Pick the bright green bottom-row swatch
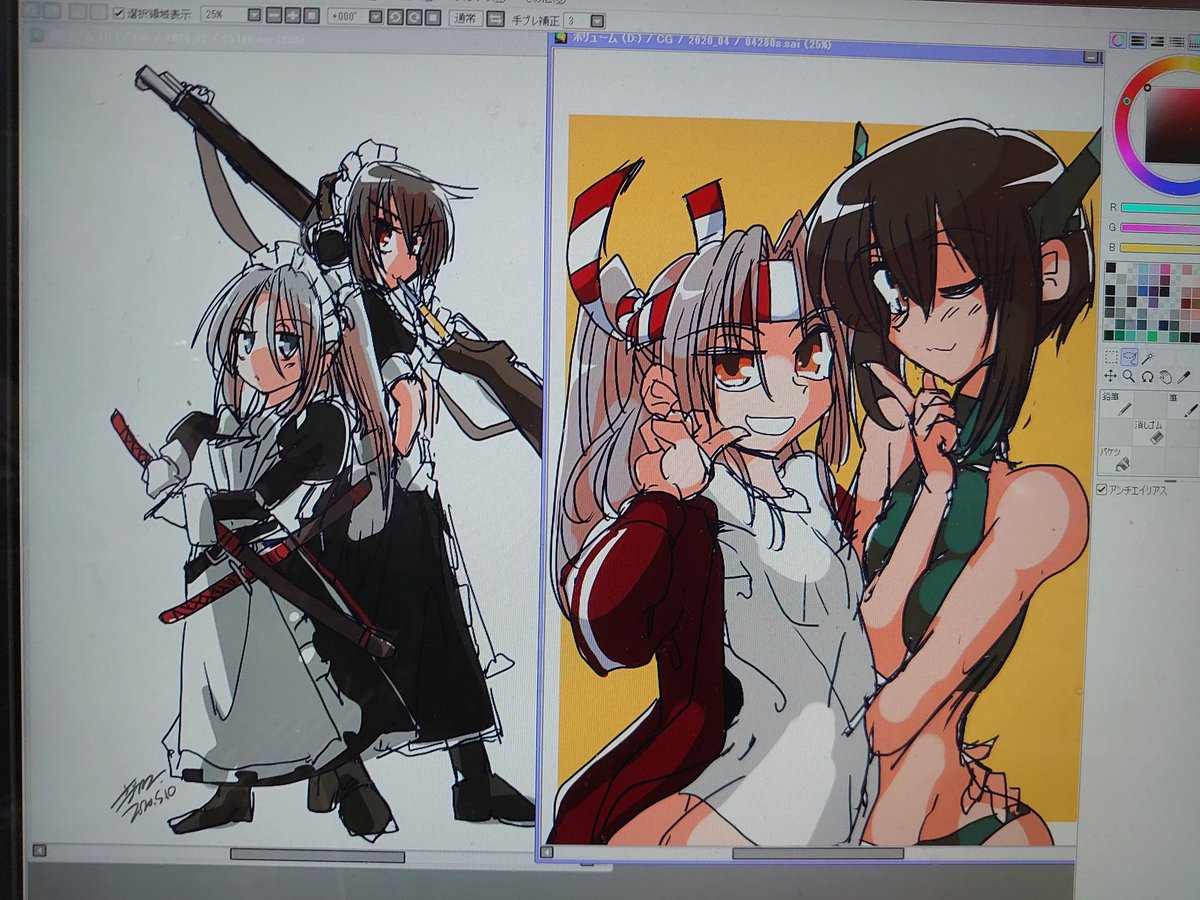This screenshot has width=1200, height=900. tap(1153, 336)
